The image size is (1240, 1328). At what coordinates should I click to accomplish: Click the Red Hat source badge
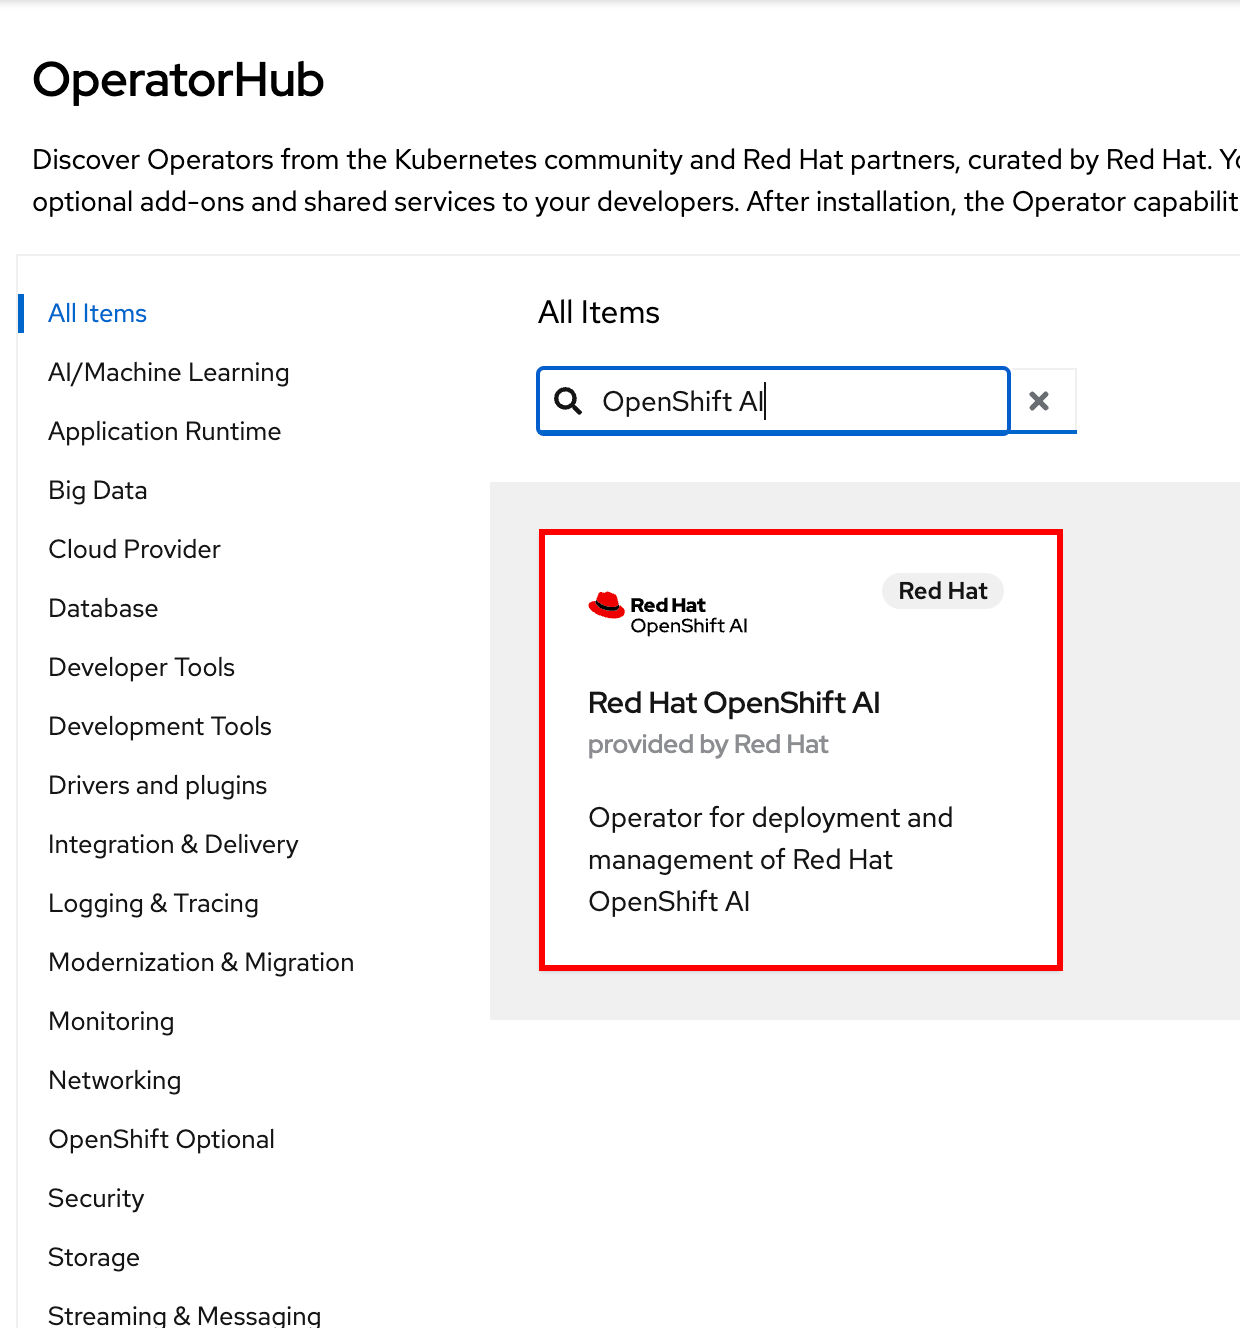point(943,591)
